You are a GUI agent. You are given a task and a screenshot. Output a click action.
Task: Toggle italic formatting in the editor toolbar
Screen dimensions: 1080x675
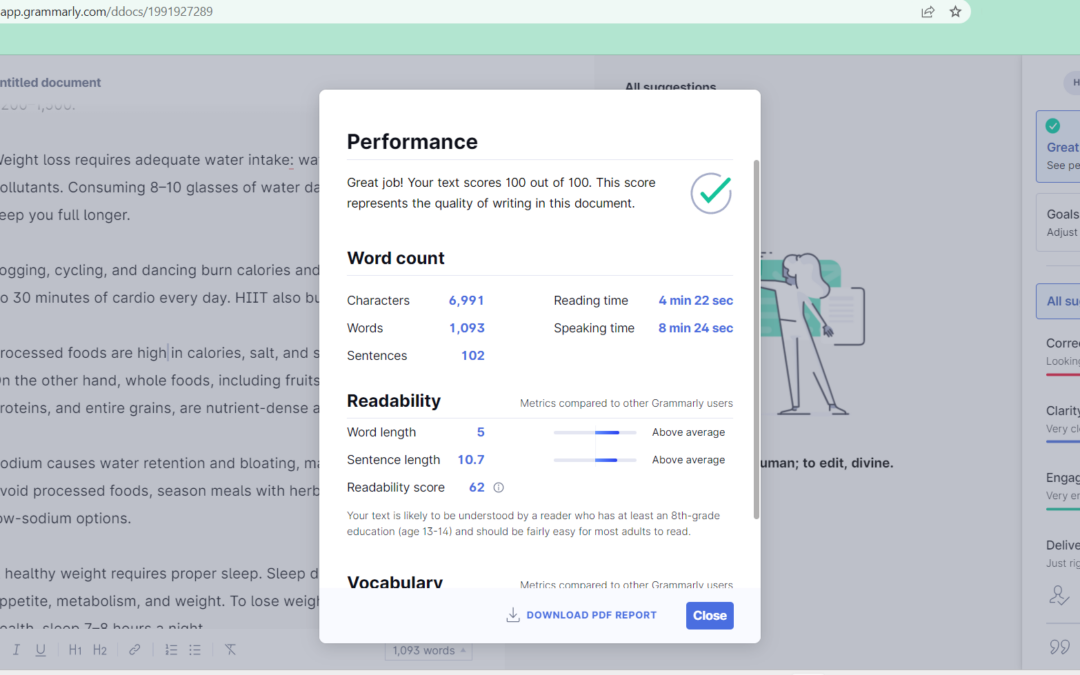pos(17,650)
